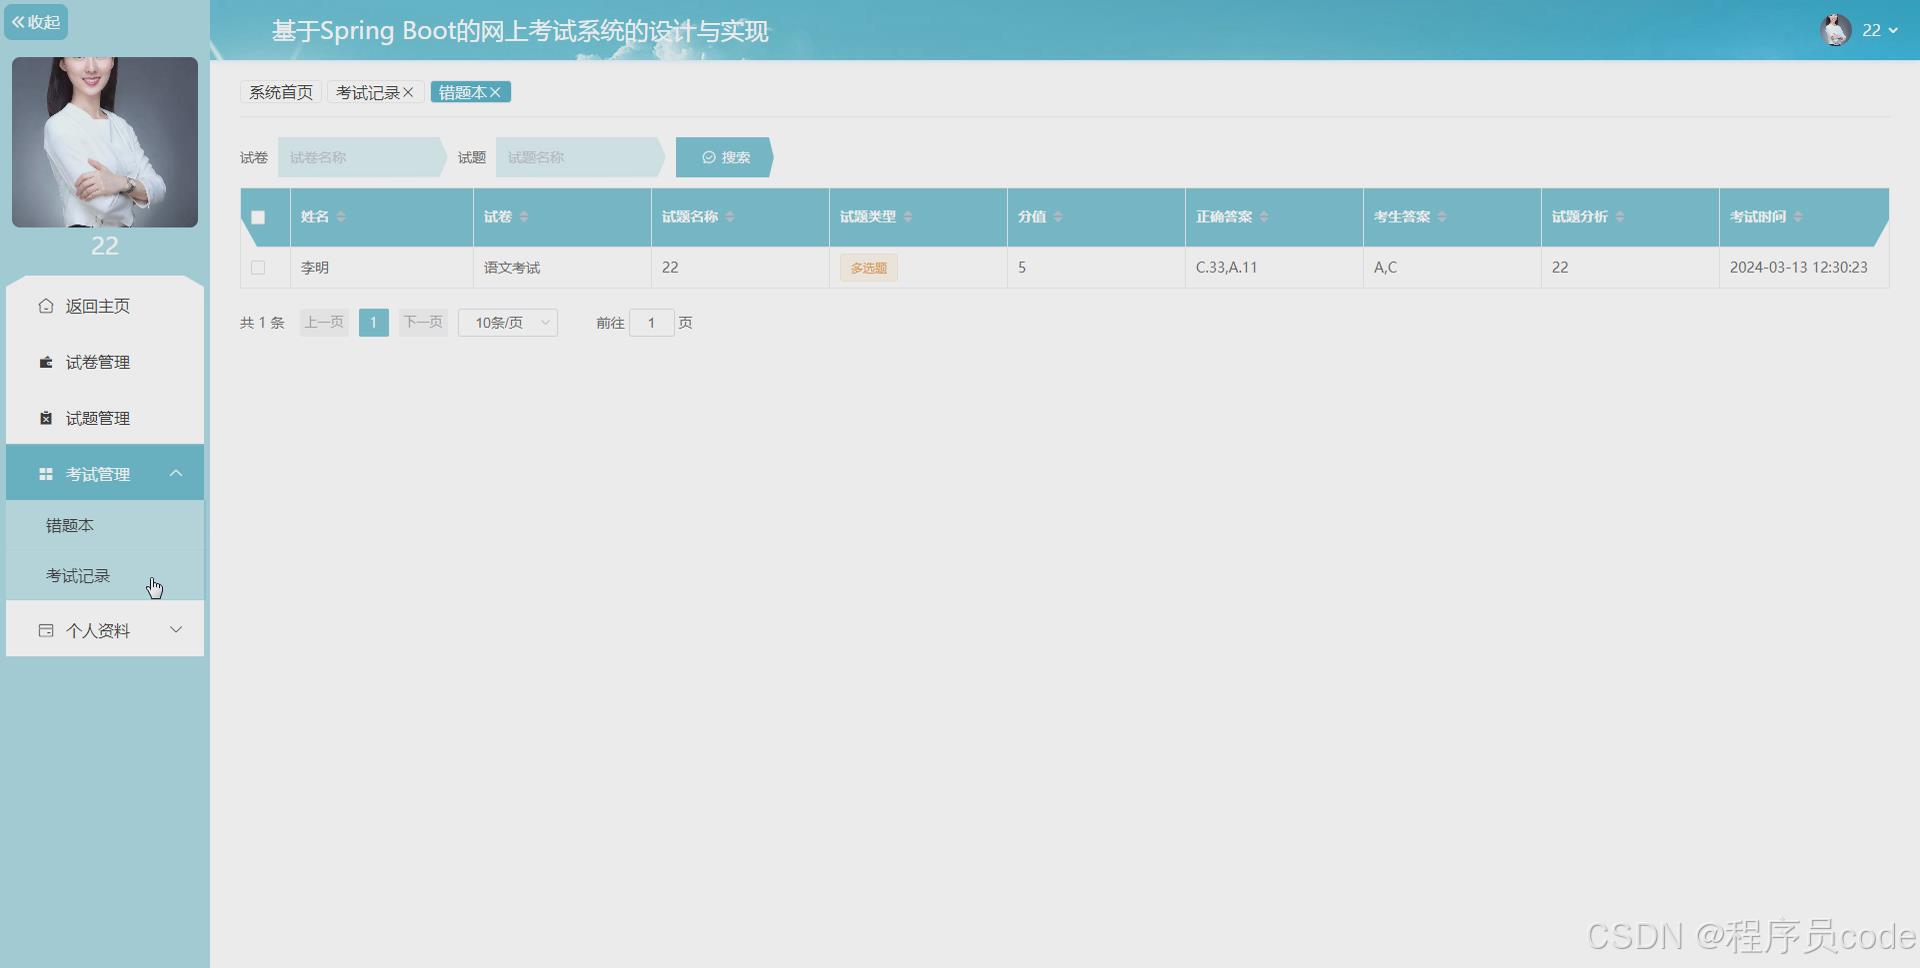Viewport: 1920px width, 968px height.
Task: Click the search icon in 搜索 button
Action: coord(709,157)
